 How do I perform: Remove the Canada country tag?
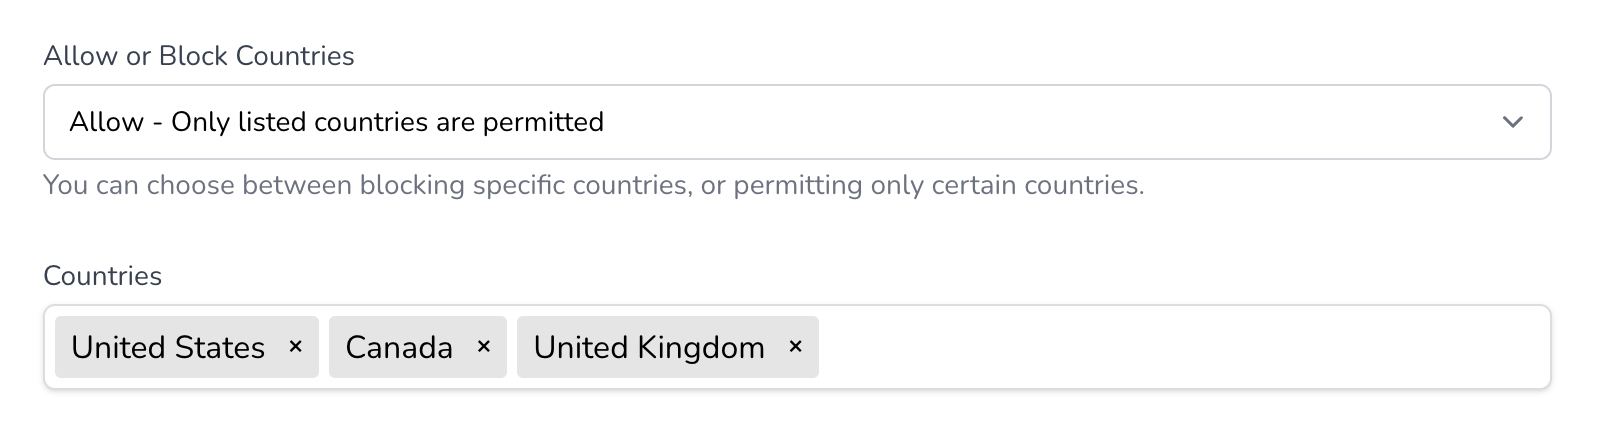point(483,347)
